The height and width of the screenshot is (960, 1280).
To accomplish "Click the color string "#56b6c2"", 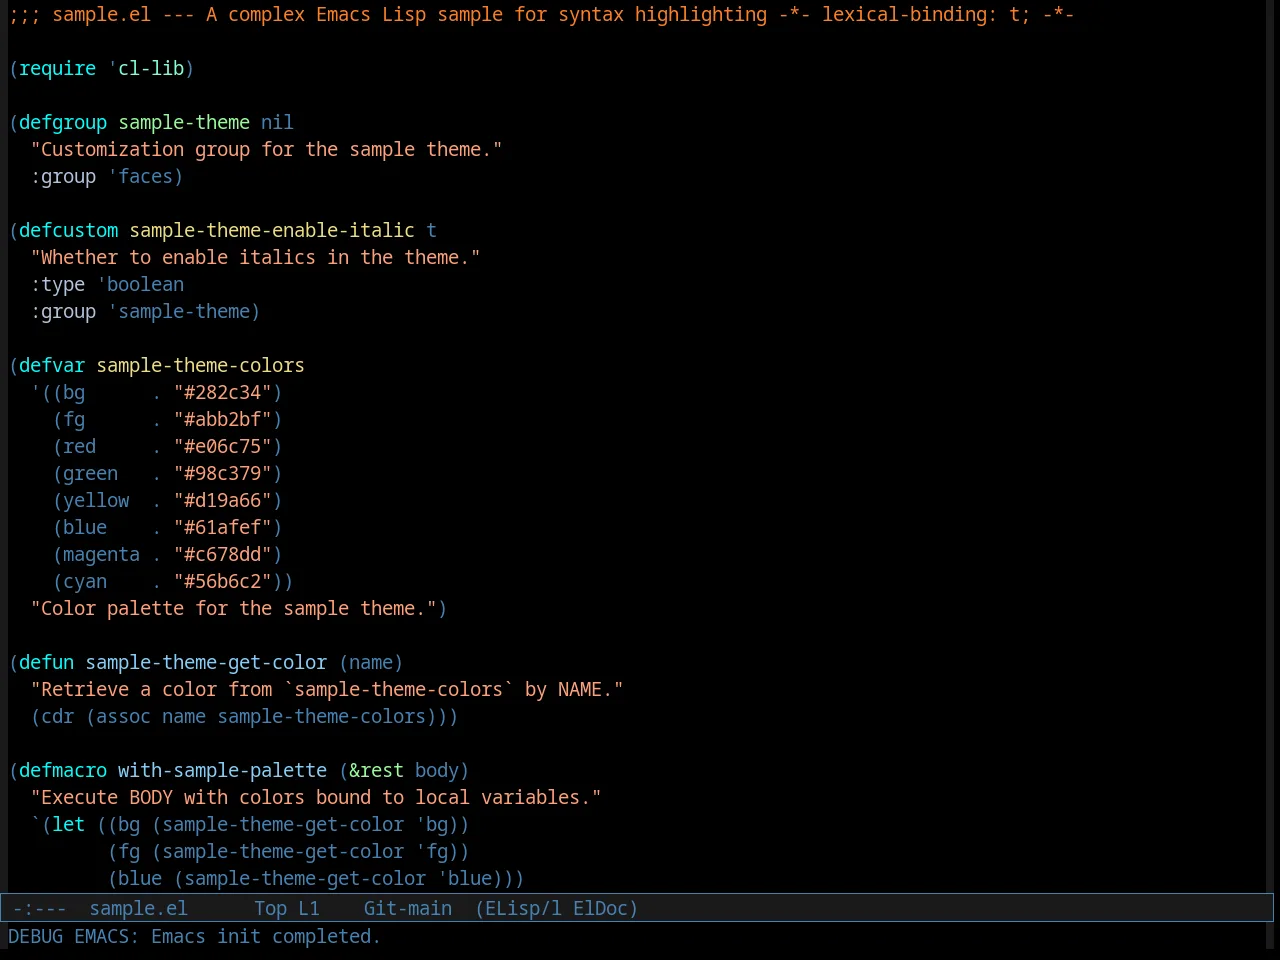I will click(223, 581).
